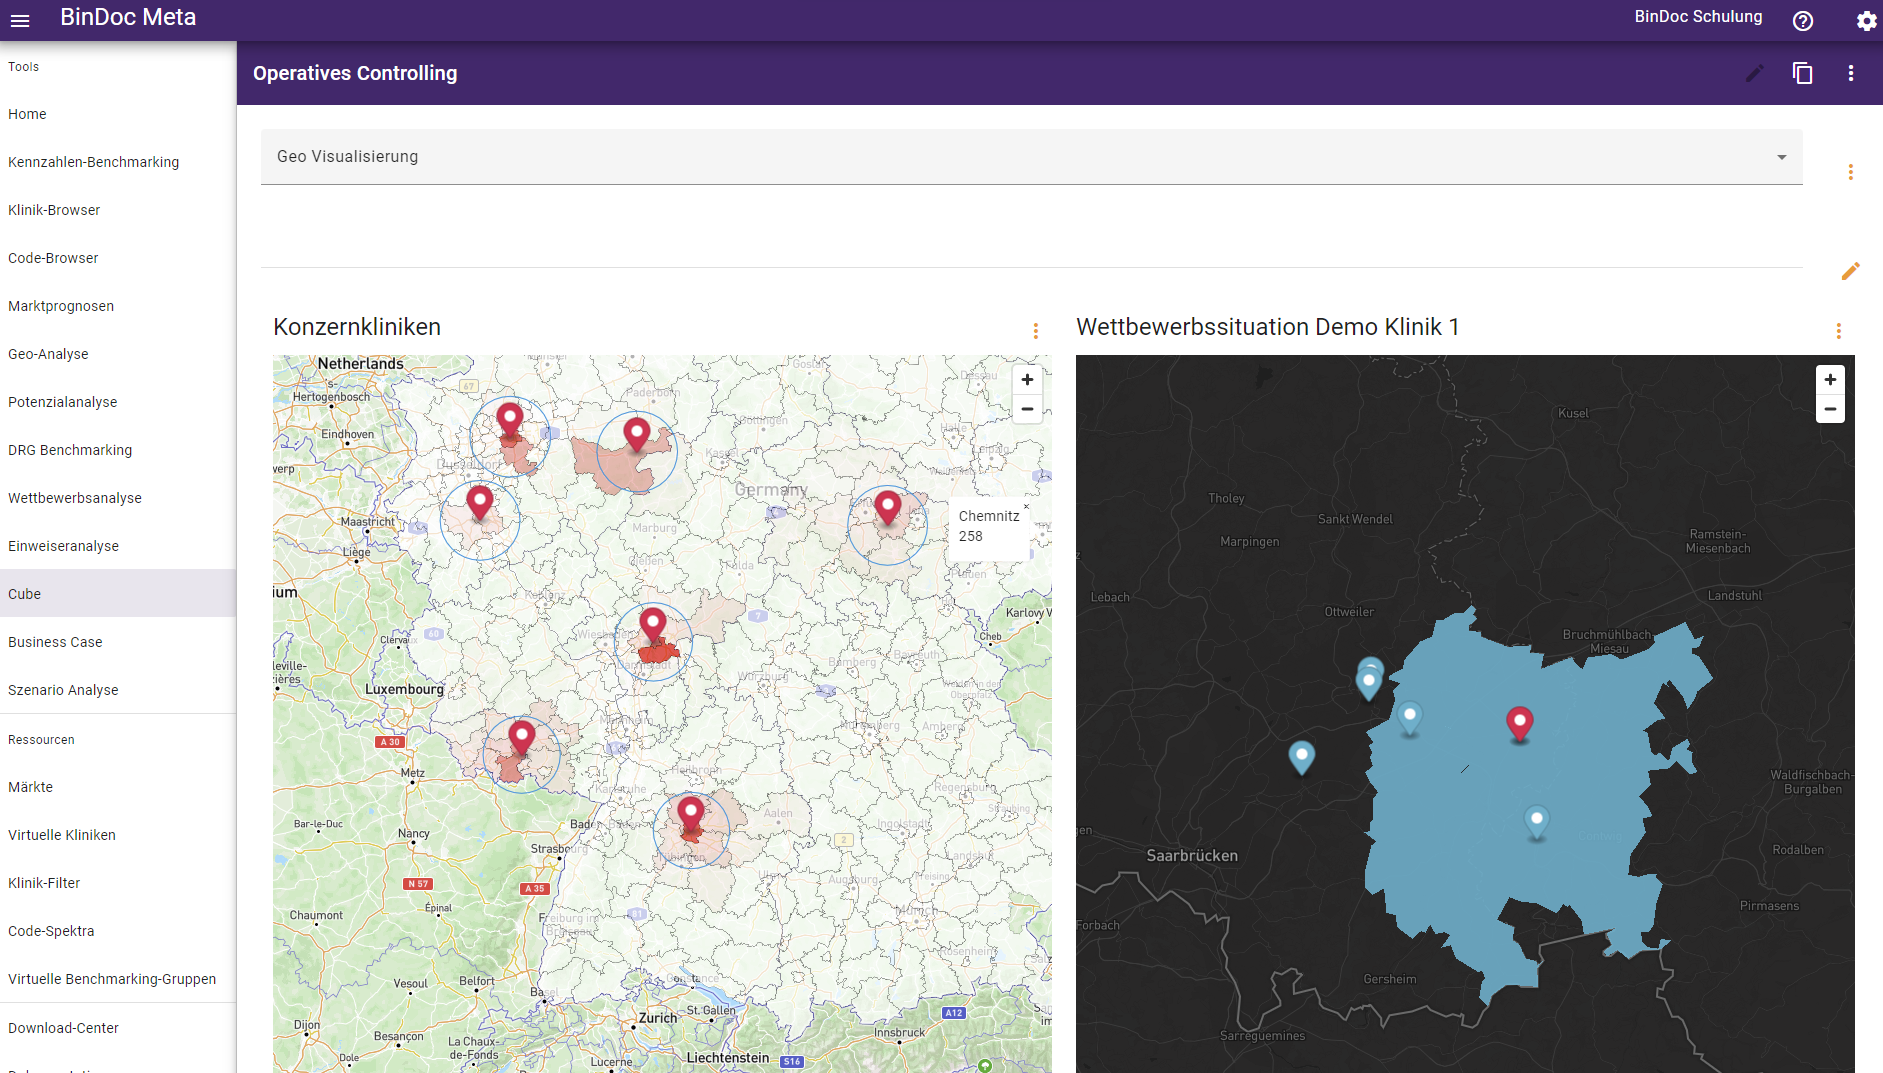Open the Wettbewerbssituation panel options menu
The height and width of the screenshot is (1073, 1883).
tap(1838, 331)
